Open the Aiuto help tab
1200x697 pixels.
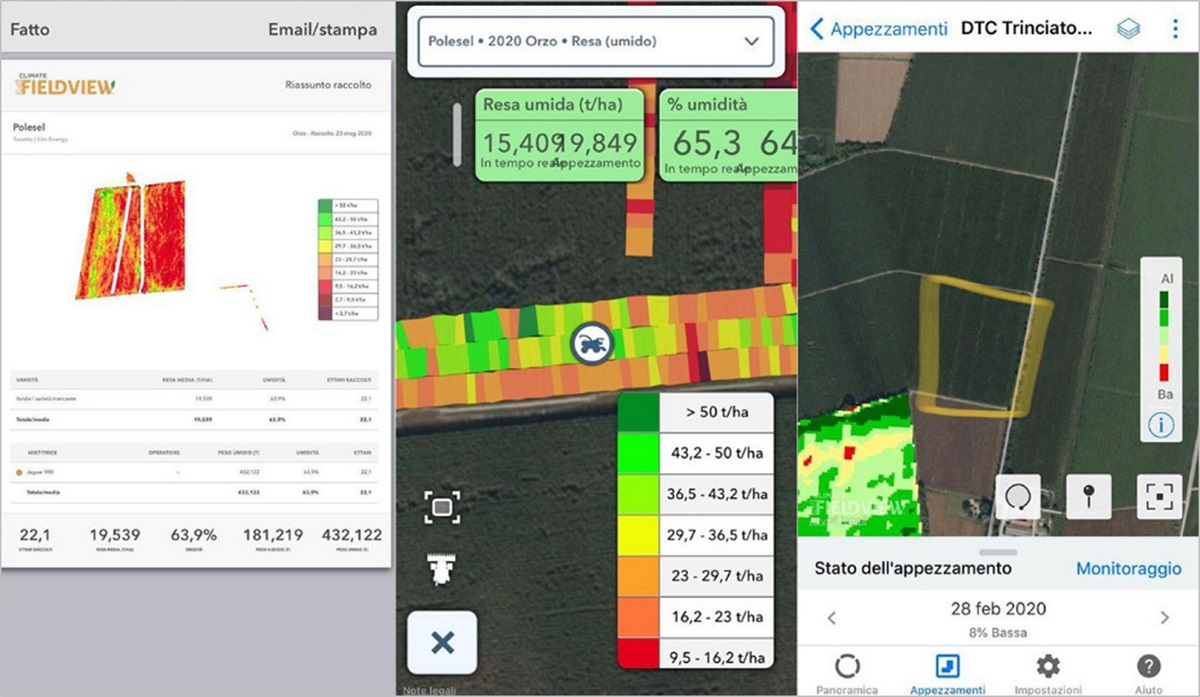1149,673
